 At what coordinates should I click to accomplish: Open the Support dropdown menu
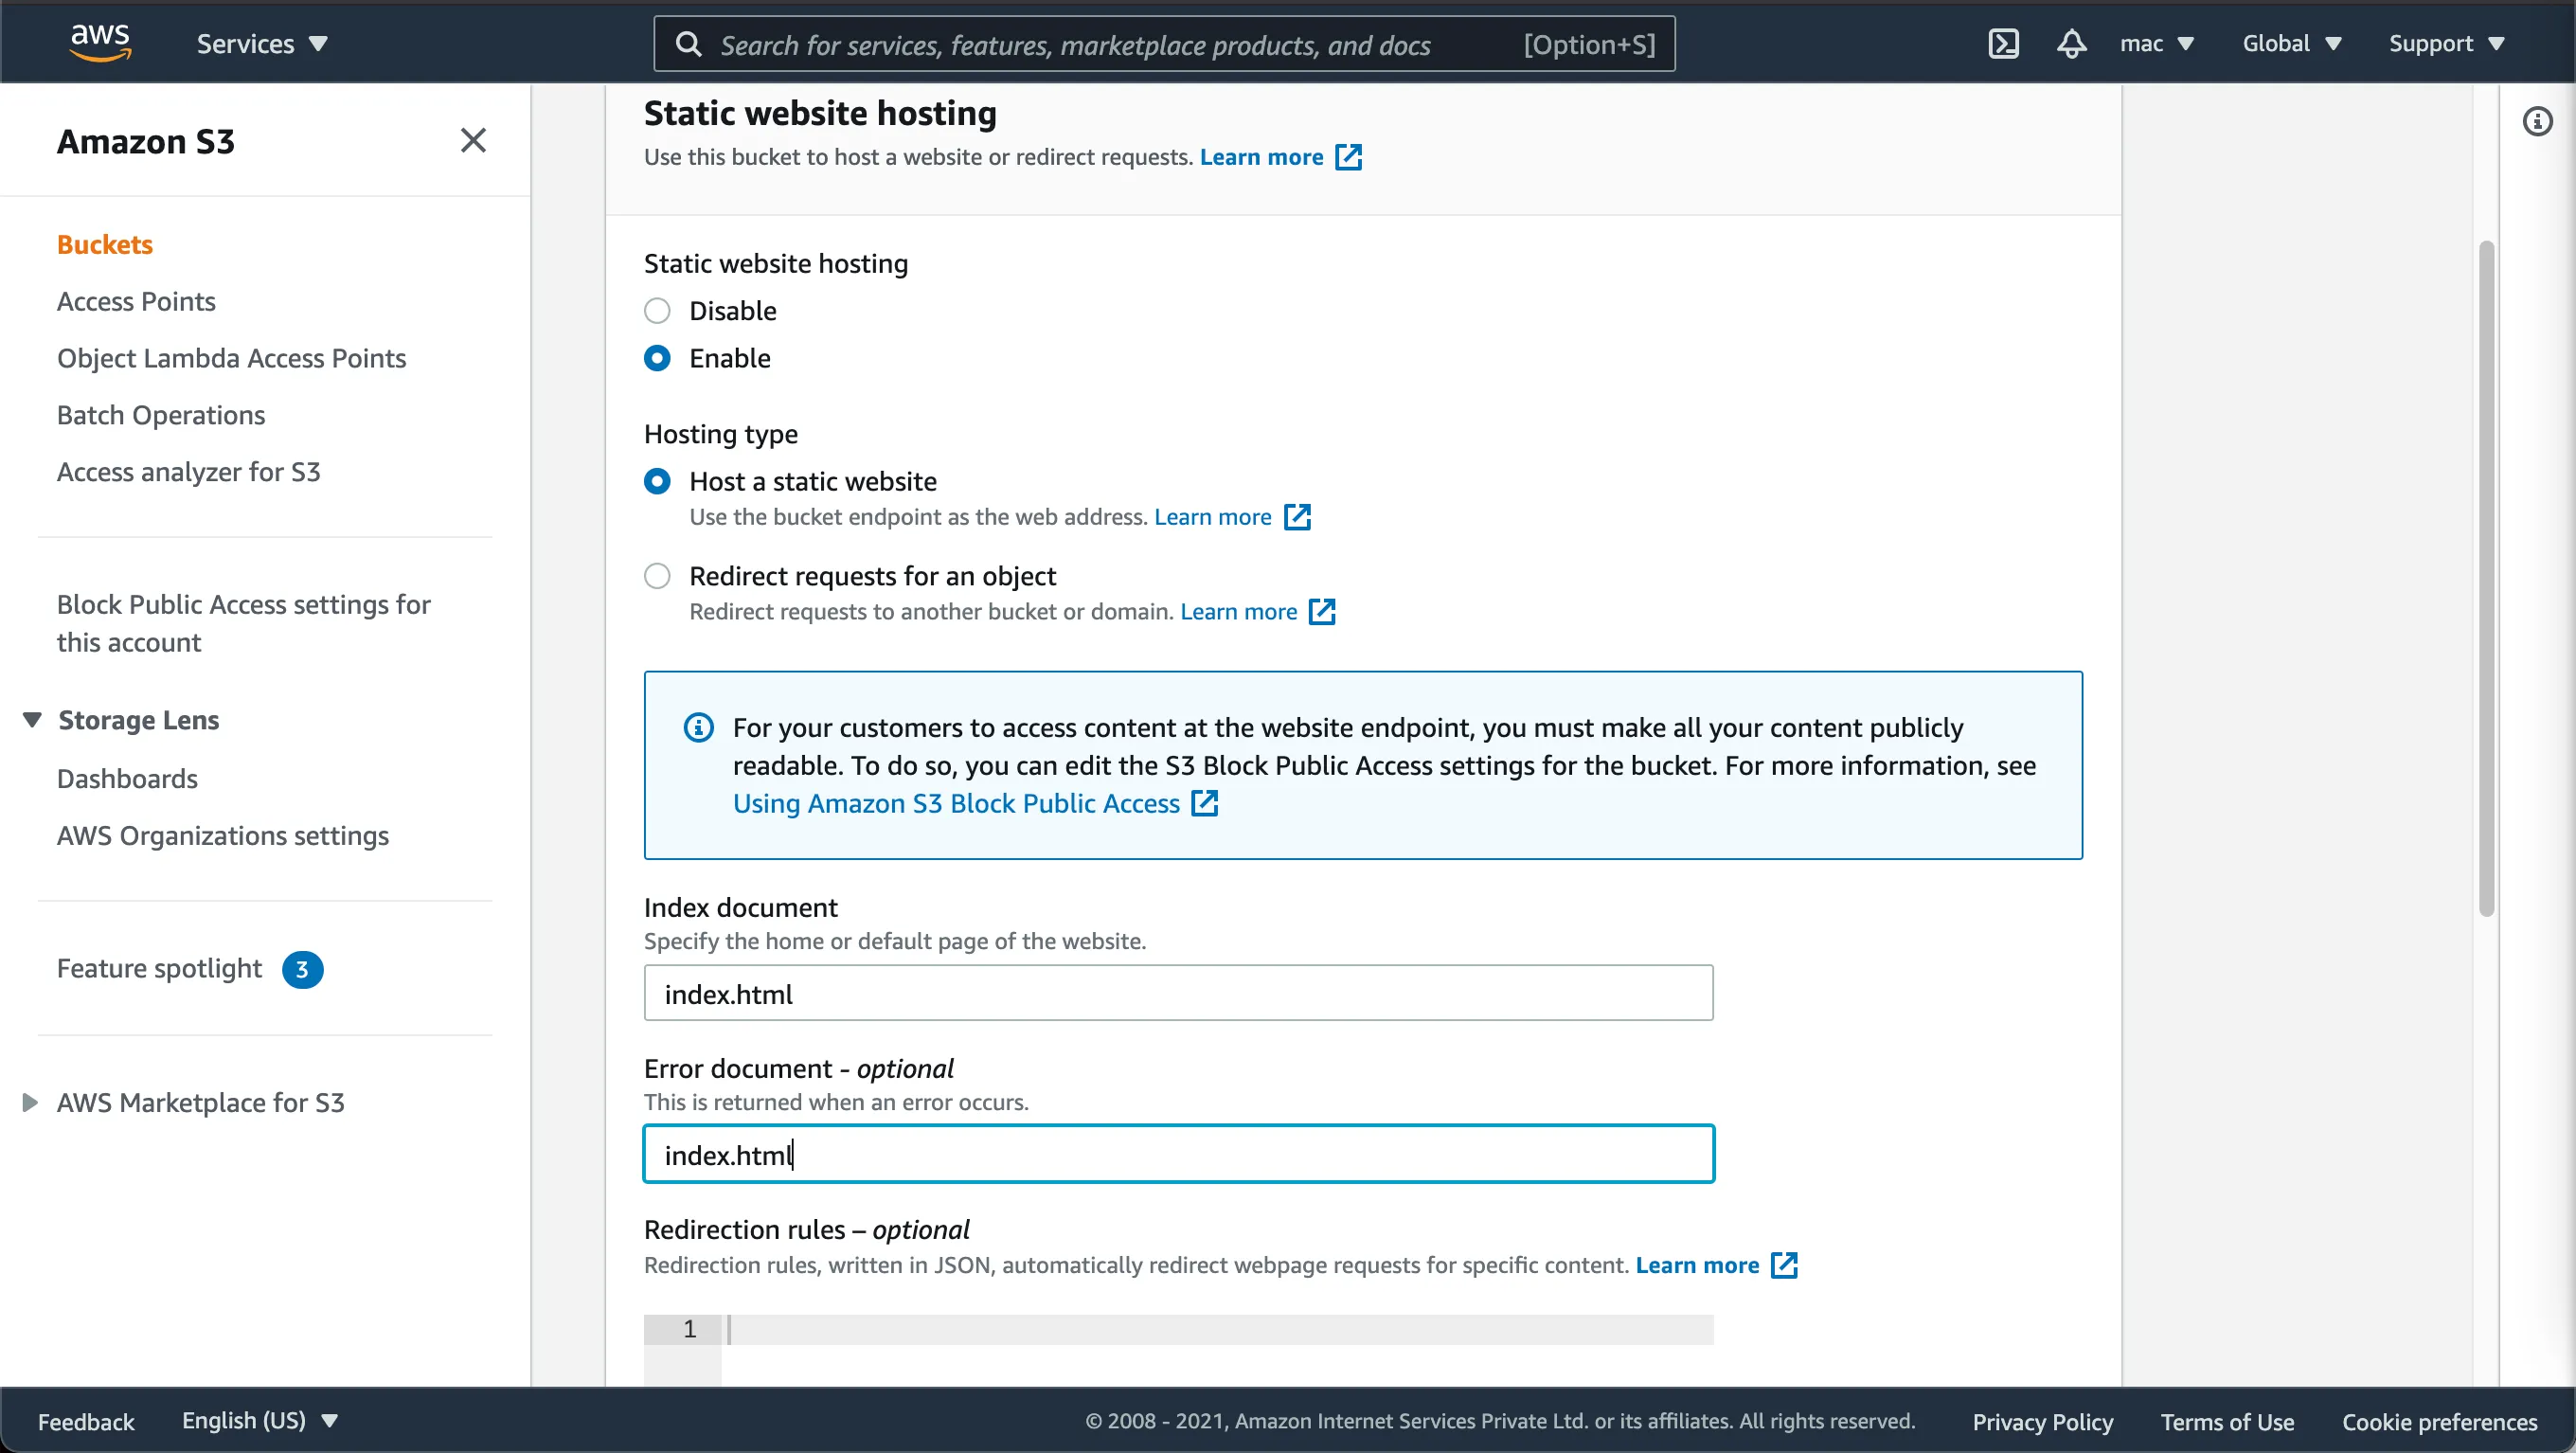(2446, 44)
